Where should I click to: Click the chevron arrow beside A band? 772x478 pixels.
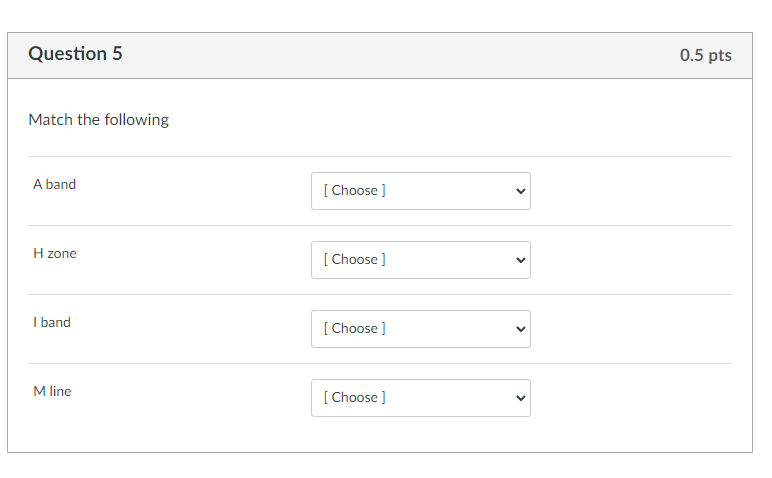(x=519, y=191)
